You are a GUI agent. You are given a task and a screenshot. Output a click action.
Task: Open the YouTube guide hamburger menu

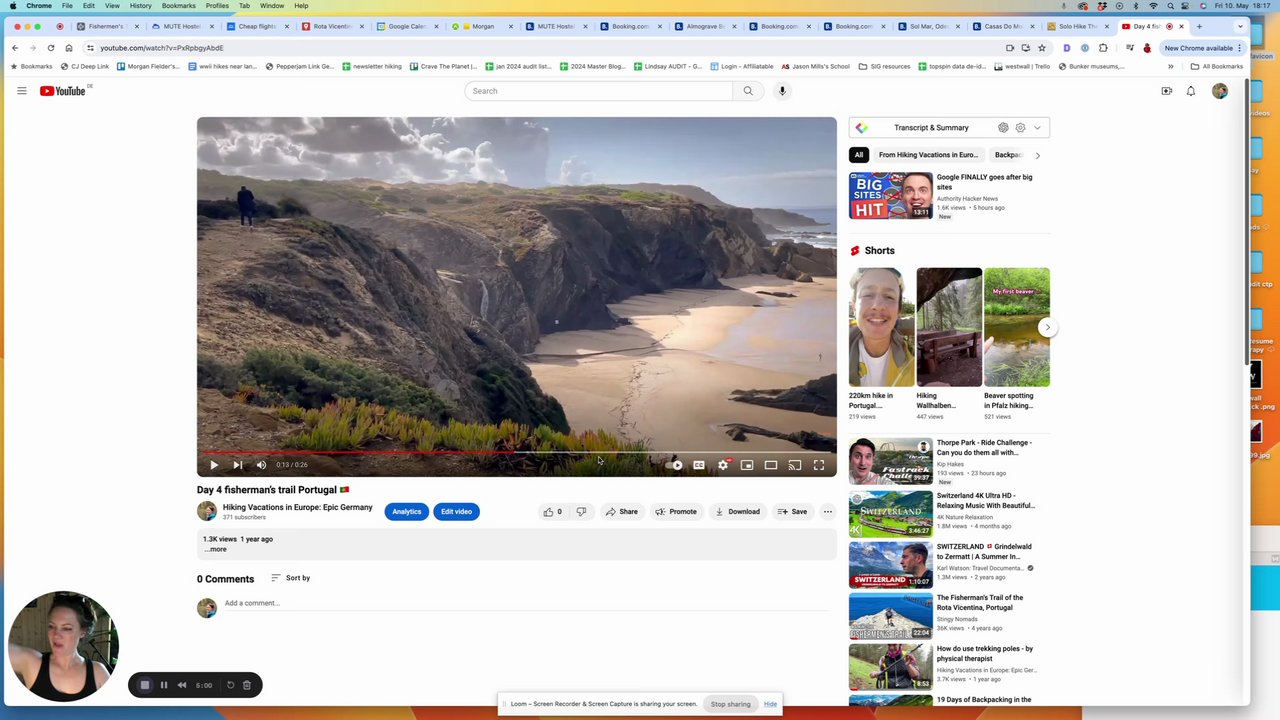(x=21, y=91)
